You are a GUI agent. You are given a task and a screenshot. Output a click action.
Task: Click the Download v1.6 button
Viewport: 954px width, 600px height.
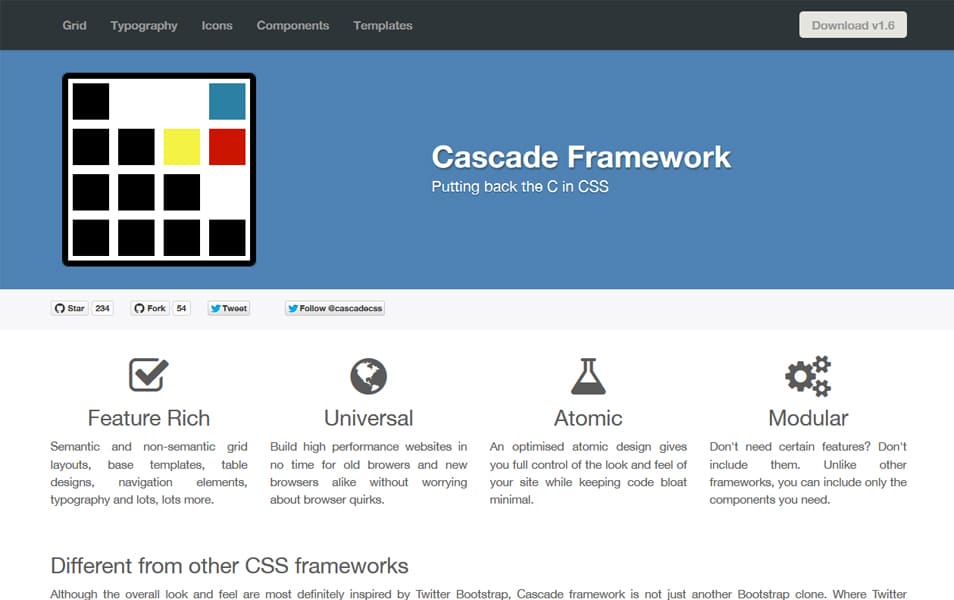click(852, 25)
